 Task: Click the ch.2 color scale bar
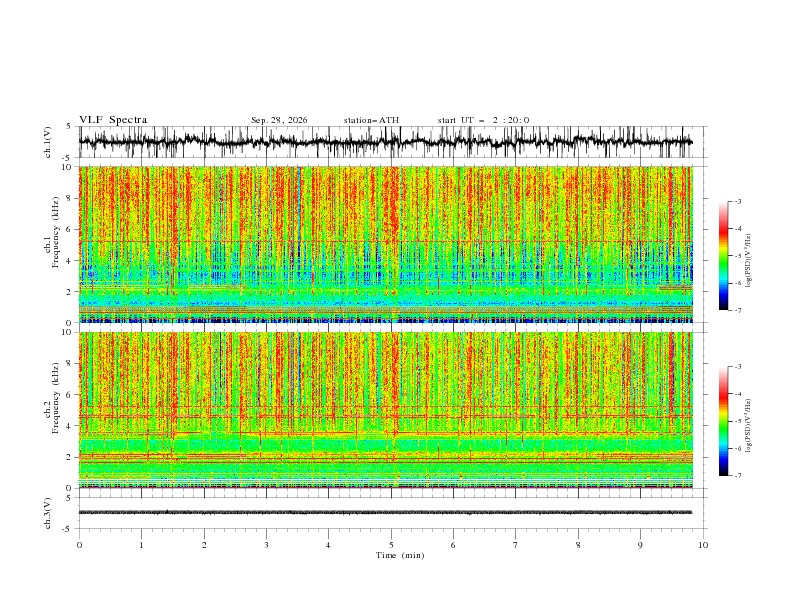click(x=723, y=421)
